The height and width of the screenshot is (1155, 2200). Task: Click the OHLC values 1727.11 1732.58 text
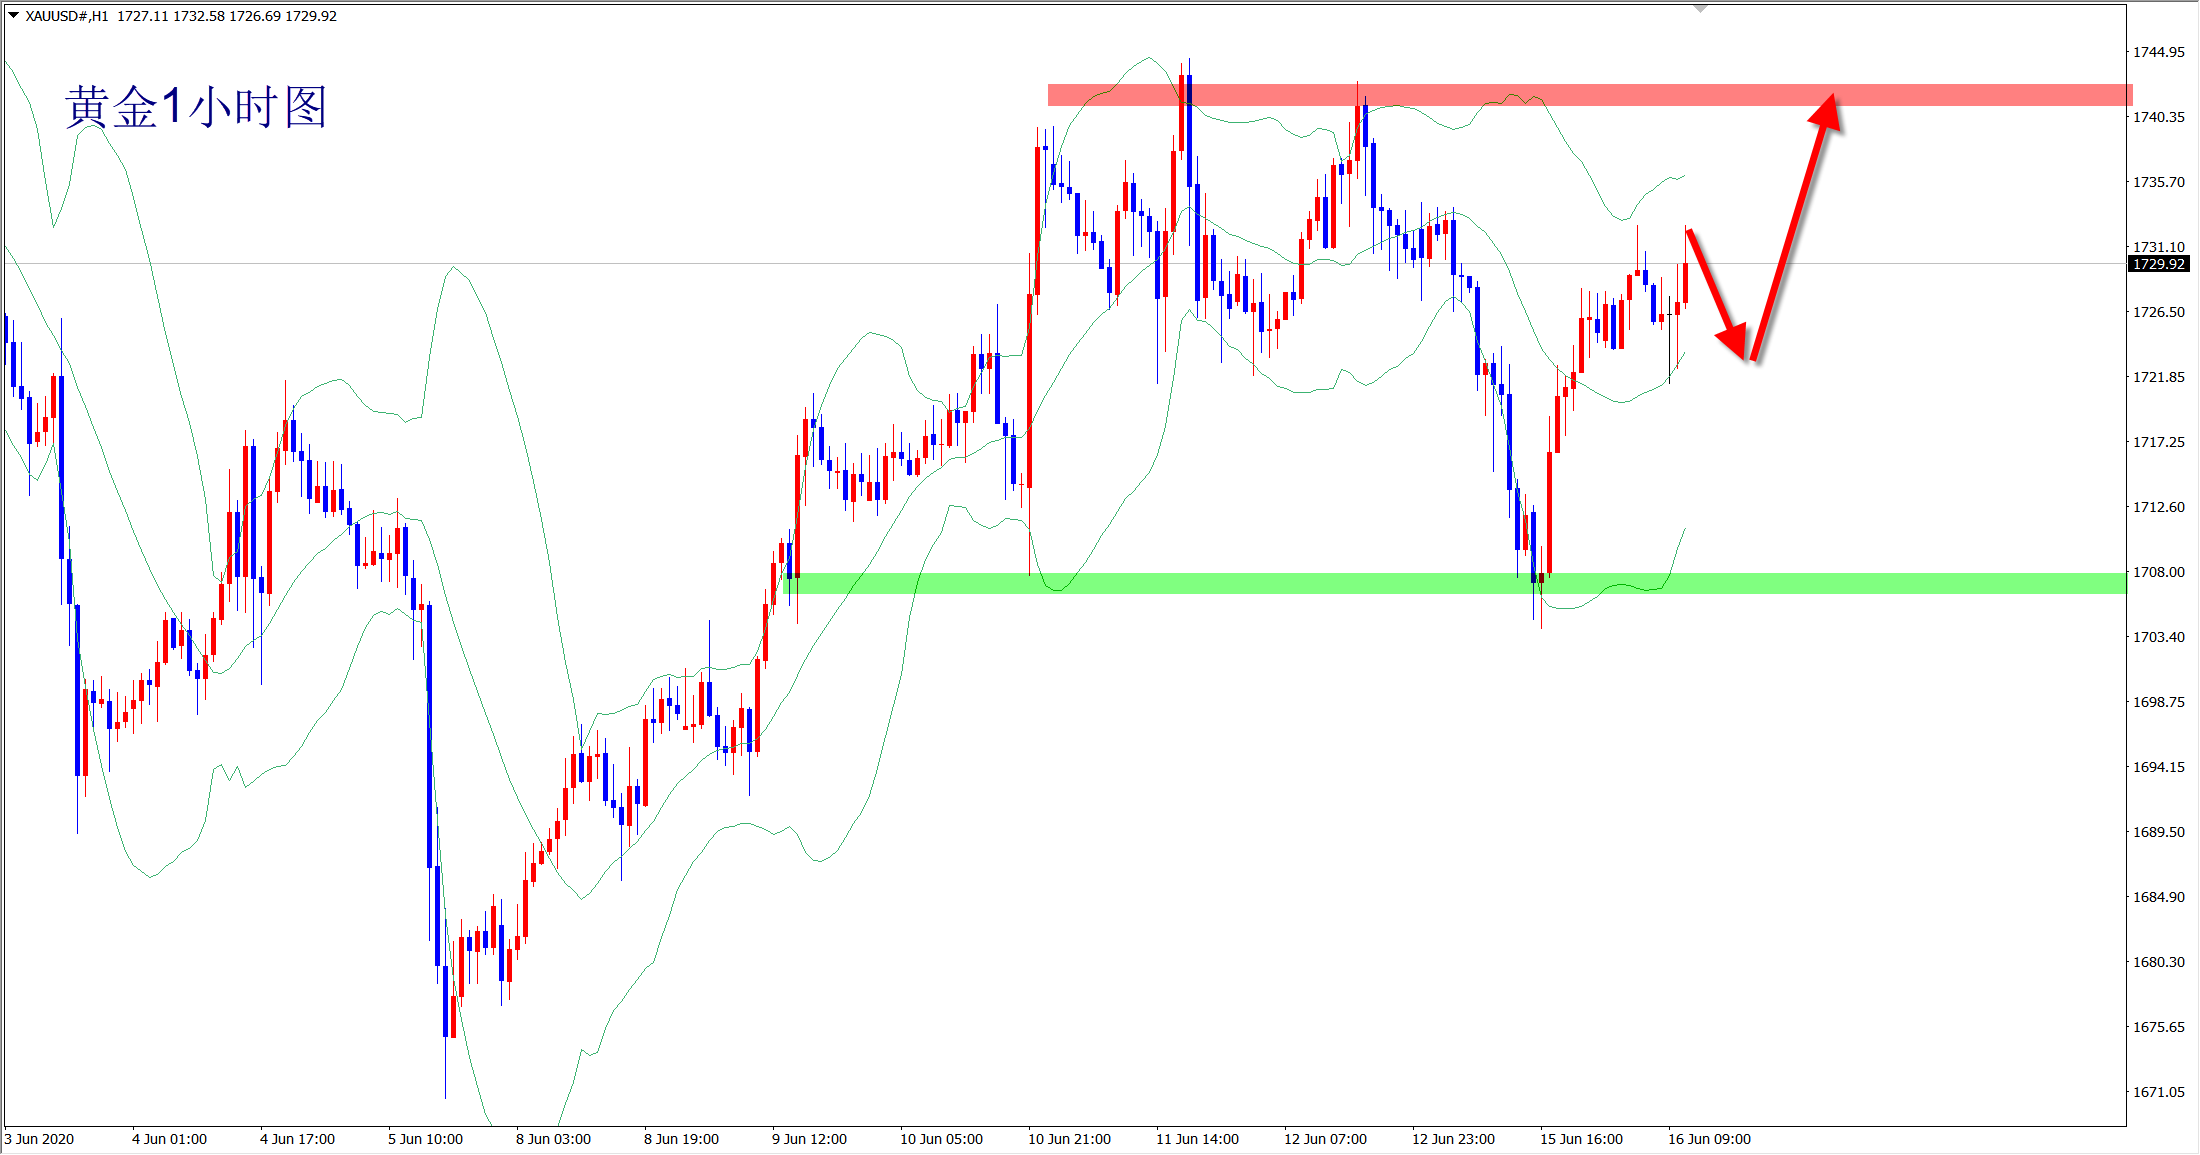coord(171,16)
